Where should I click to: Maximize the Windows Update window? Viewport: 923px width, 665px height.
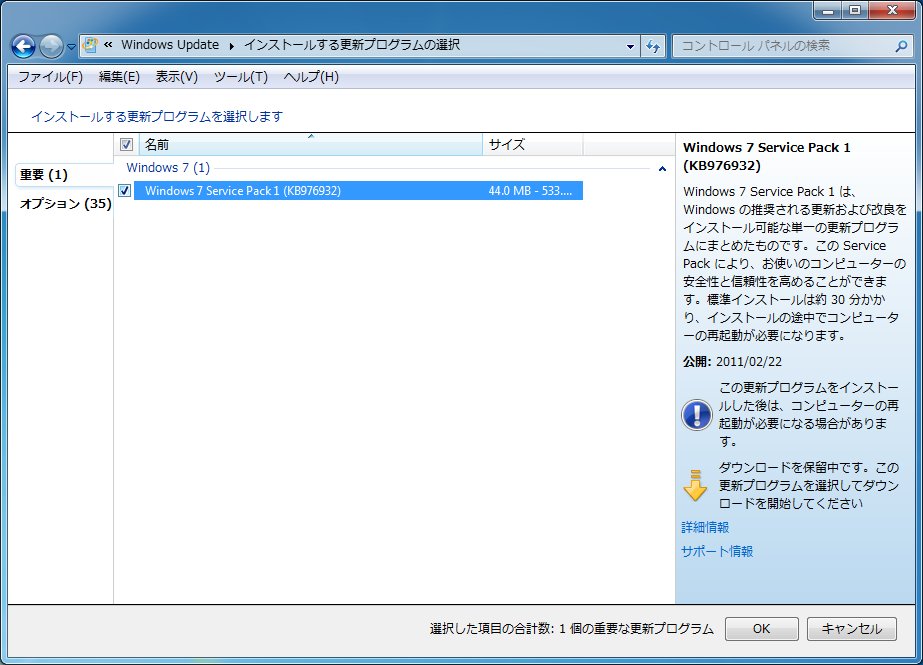[x=855, y=10]
